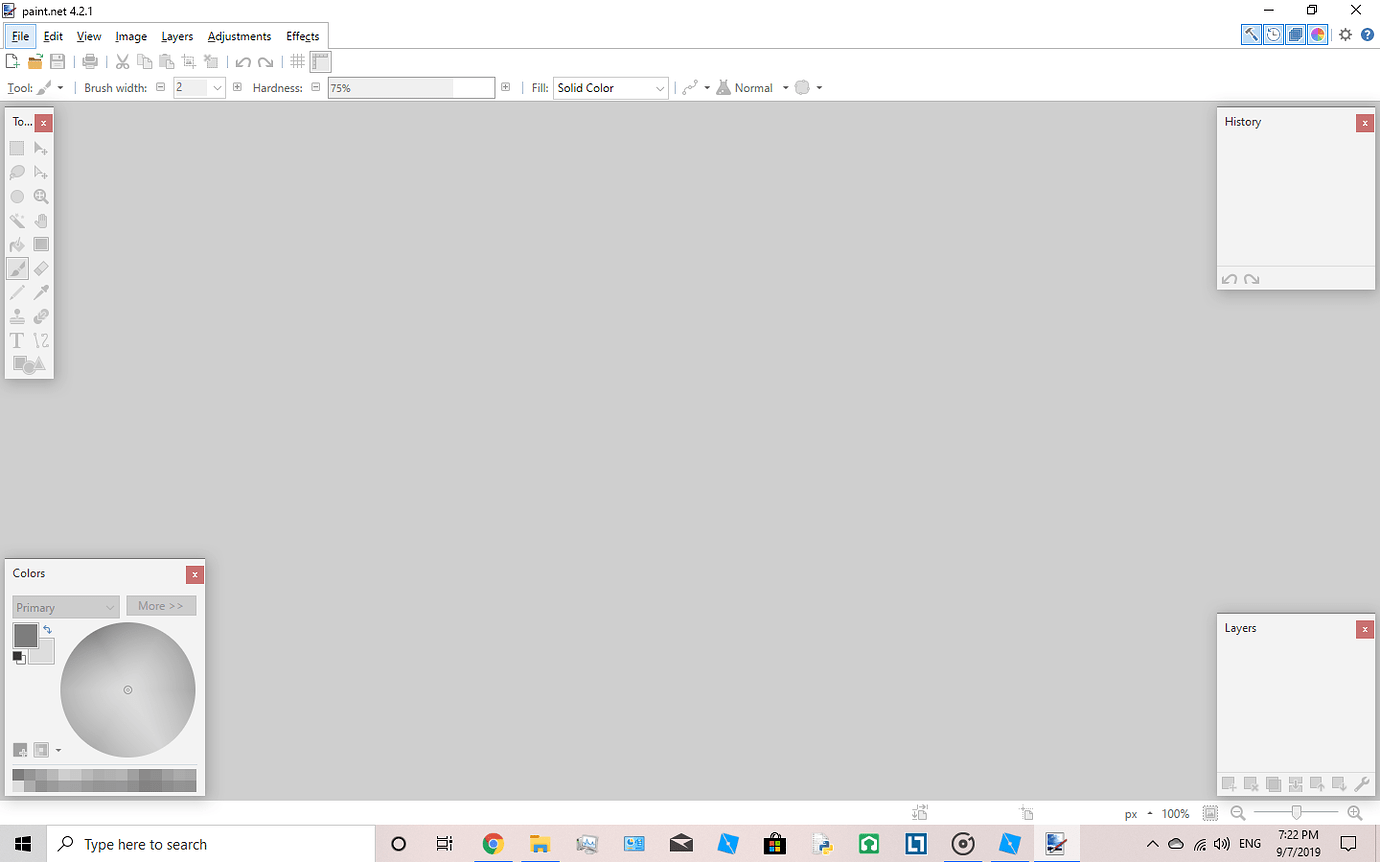Screen dimensions: 1380x862
Task: Select the primary color swatch
Action: tap(25, 634)
